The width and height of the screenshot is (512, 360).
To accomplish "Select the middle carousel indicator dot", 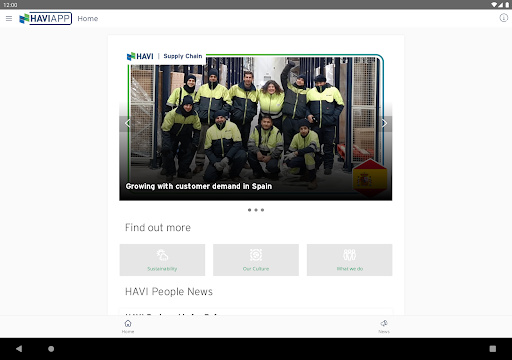I will tap(256, 210).
